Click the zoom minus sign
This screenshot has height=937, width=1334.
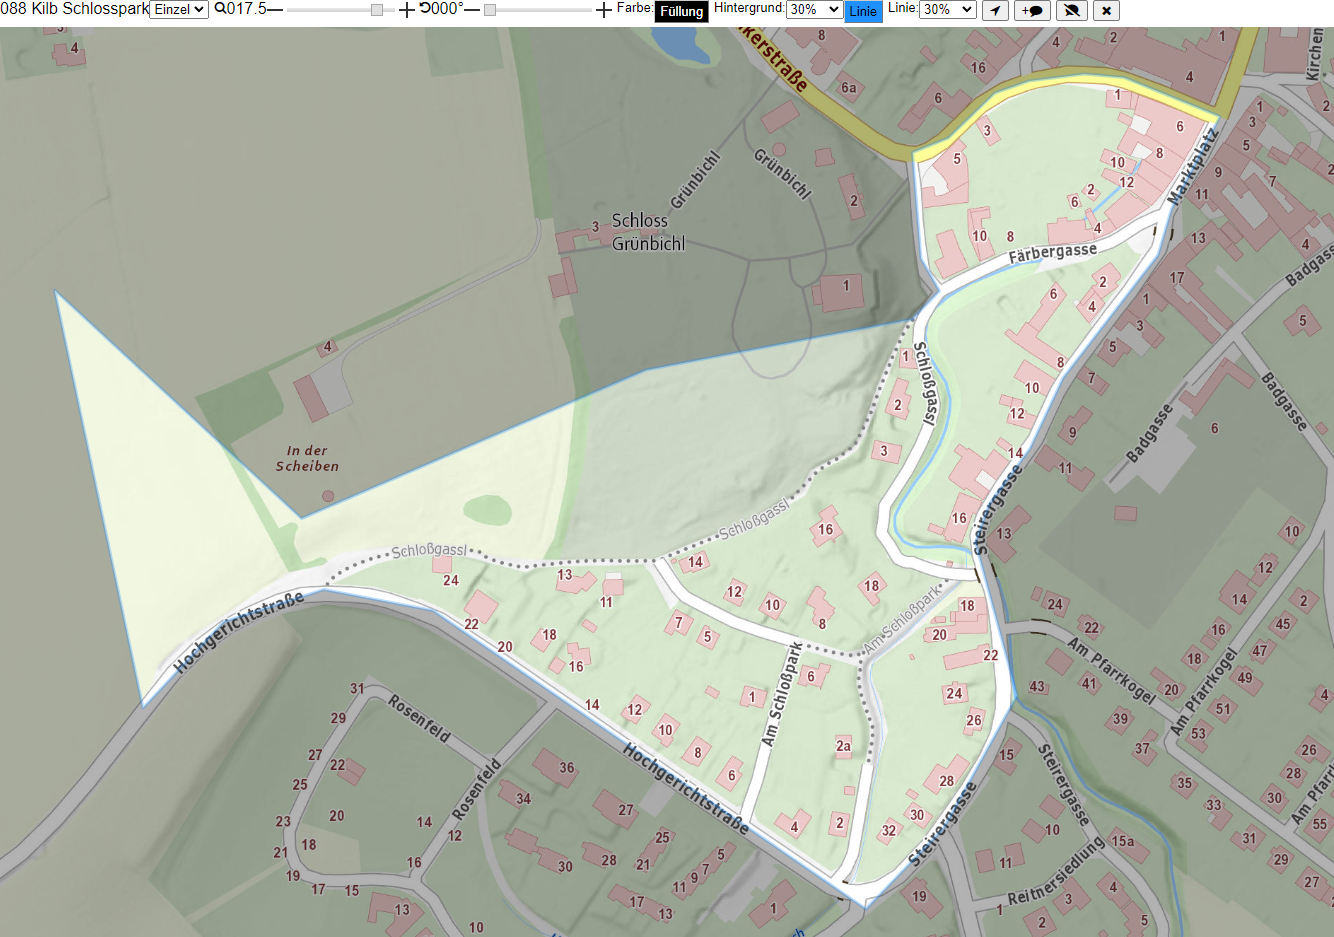click(275, 9)
